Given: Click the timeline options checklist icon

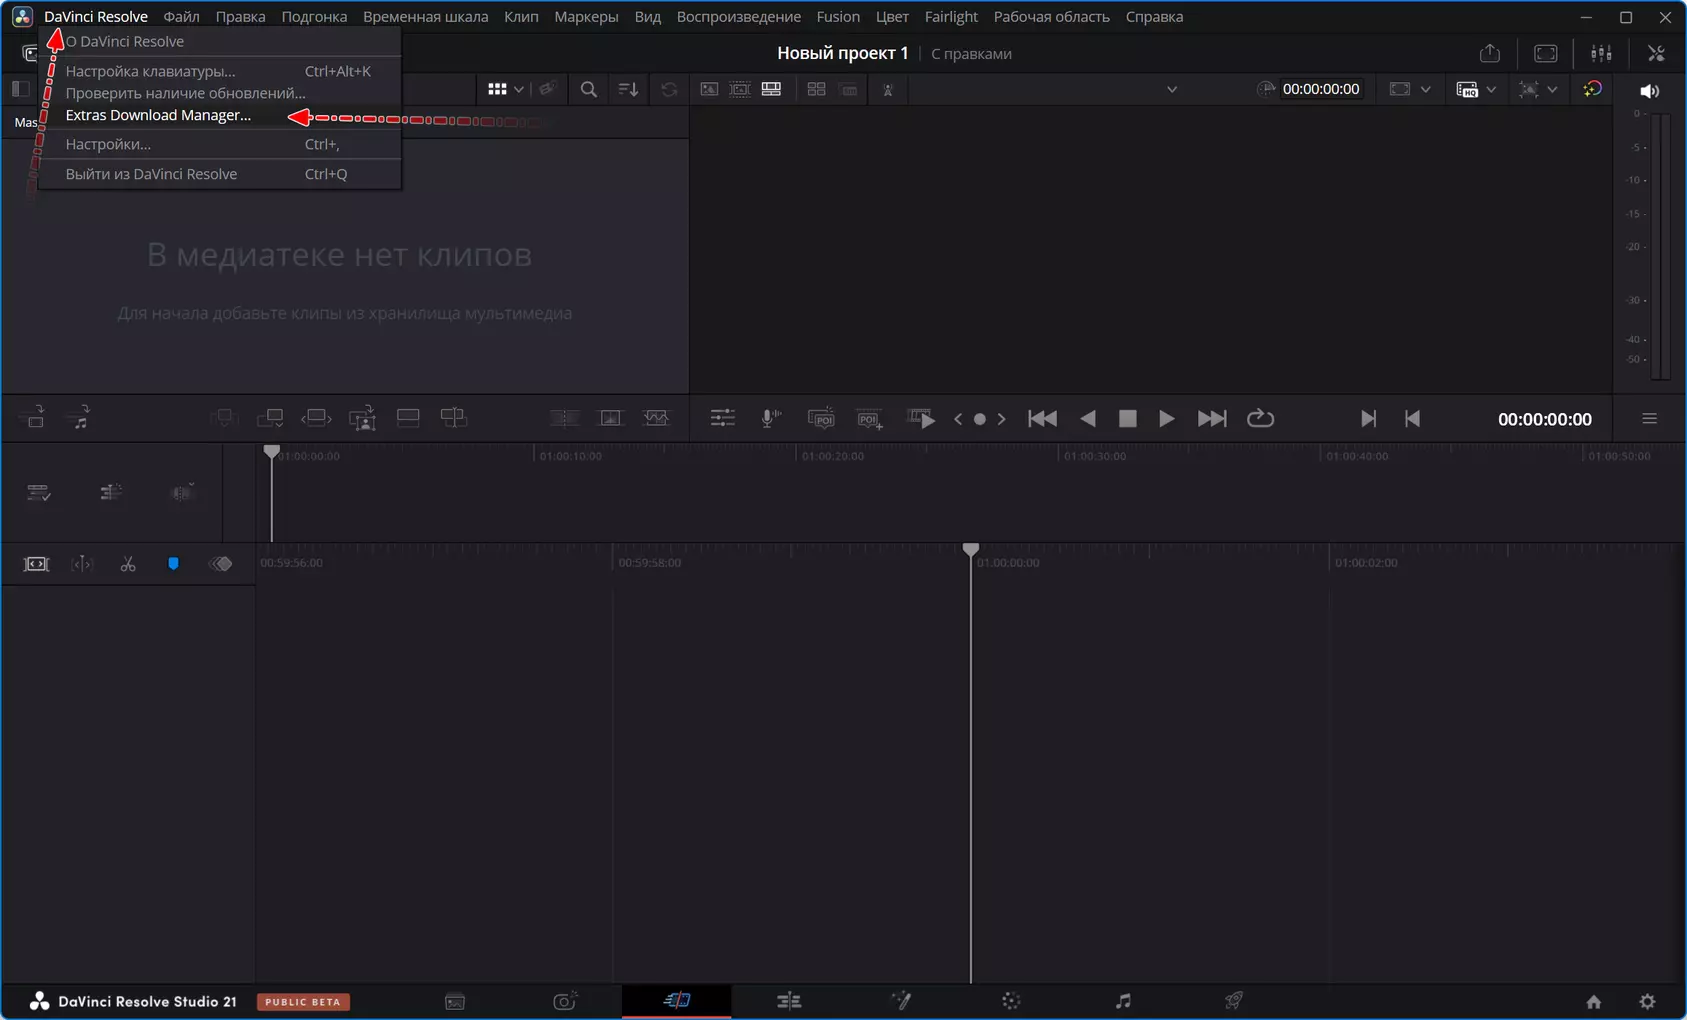Looking at the screenshot, I should point(39,492).
